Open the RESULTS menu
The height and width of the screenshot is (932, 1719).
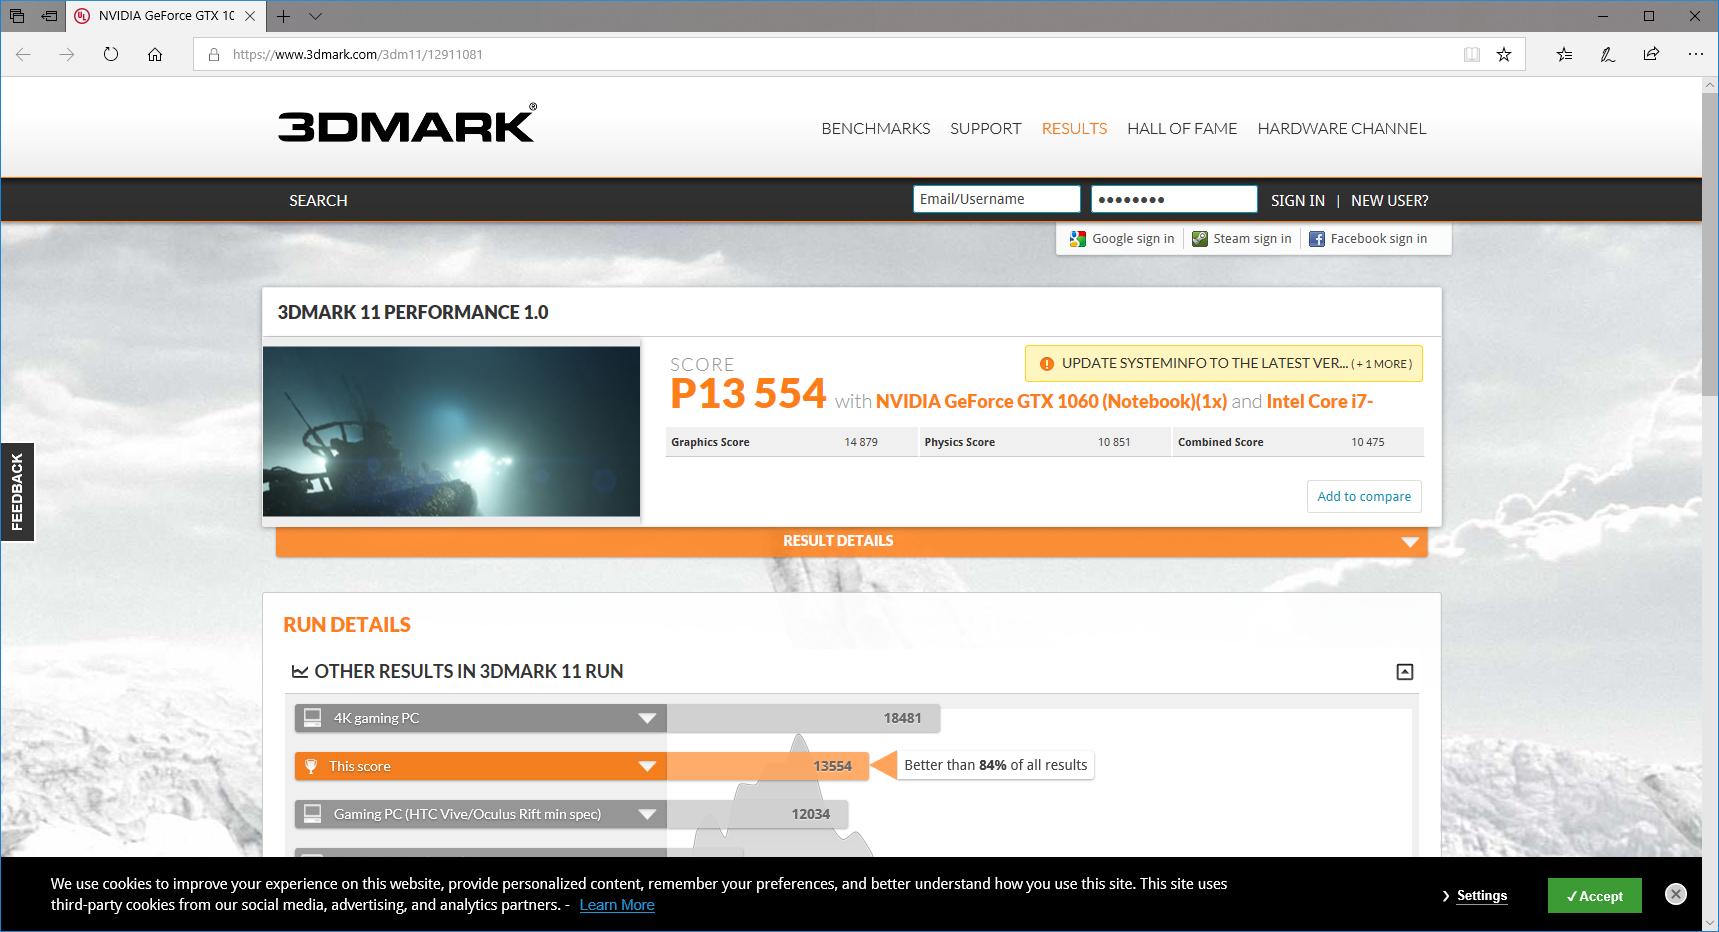tap(1074, 129)
